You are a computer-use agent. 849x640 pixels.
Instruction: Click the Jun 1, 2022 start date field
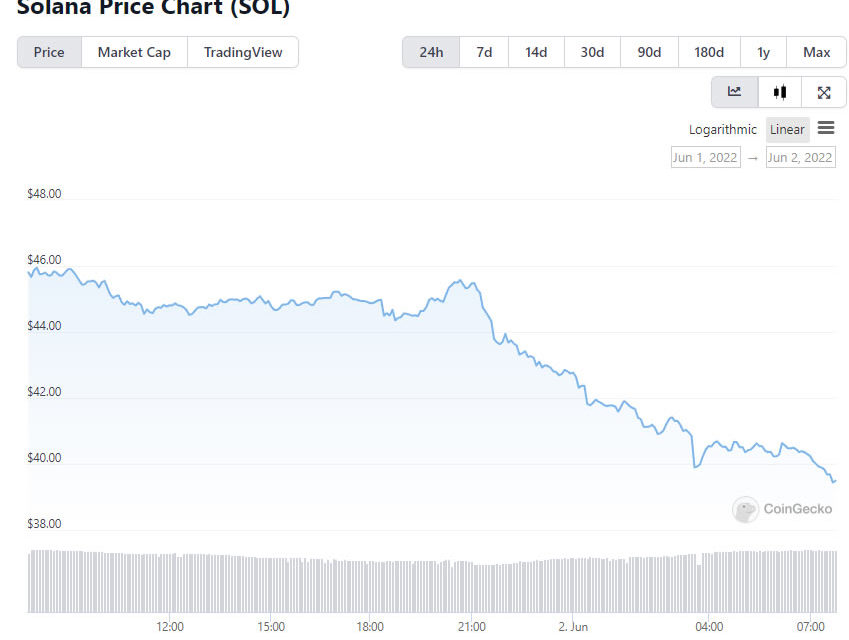coord(705,157)
